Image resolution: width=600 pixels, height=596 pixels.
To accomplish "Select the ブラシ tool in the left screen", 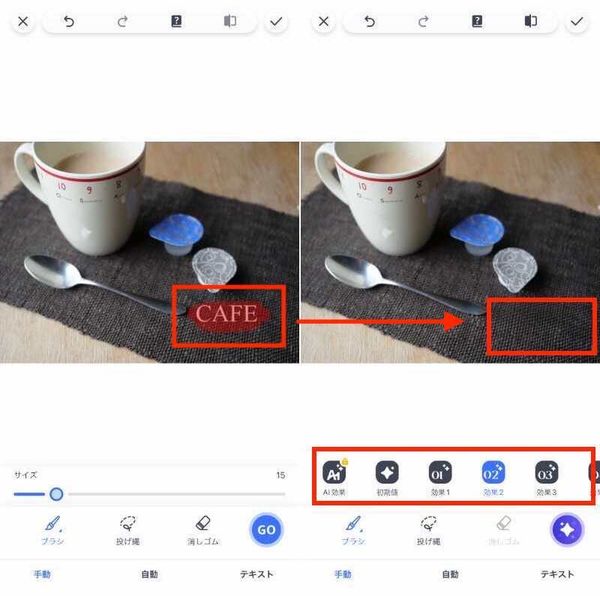I will (52, 530).
